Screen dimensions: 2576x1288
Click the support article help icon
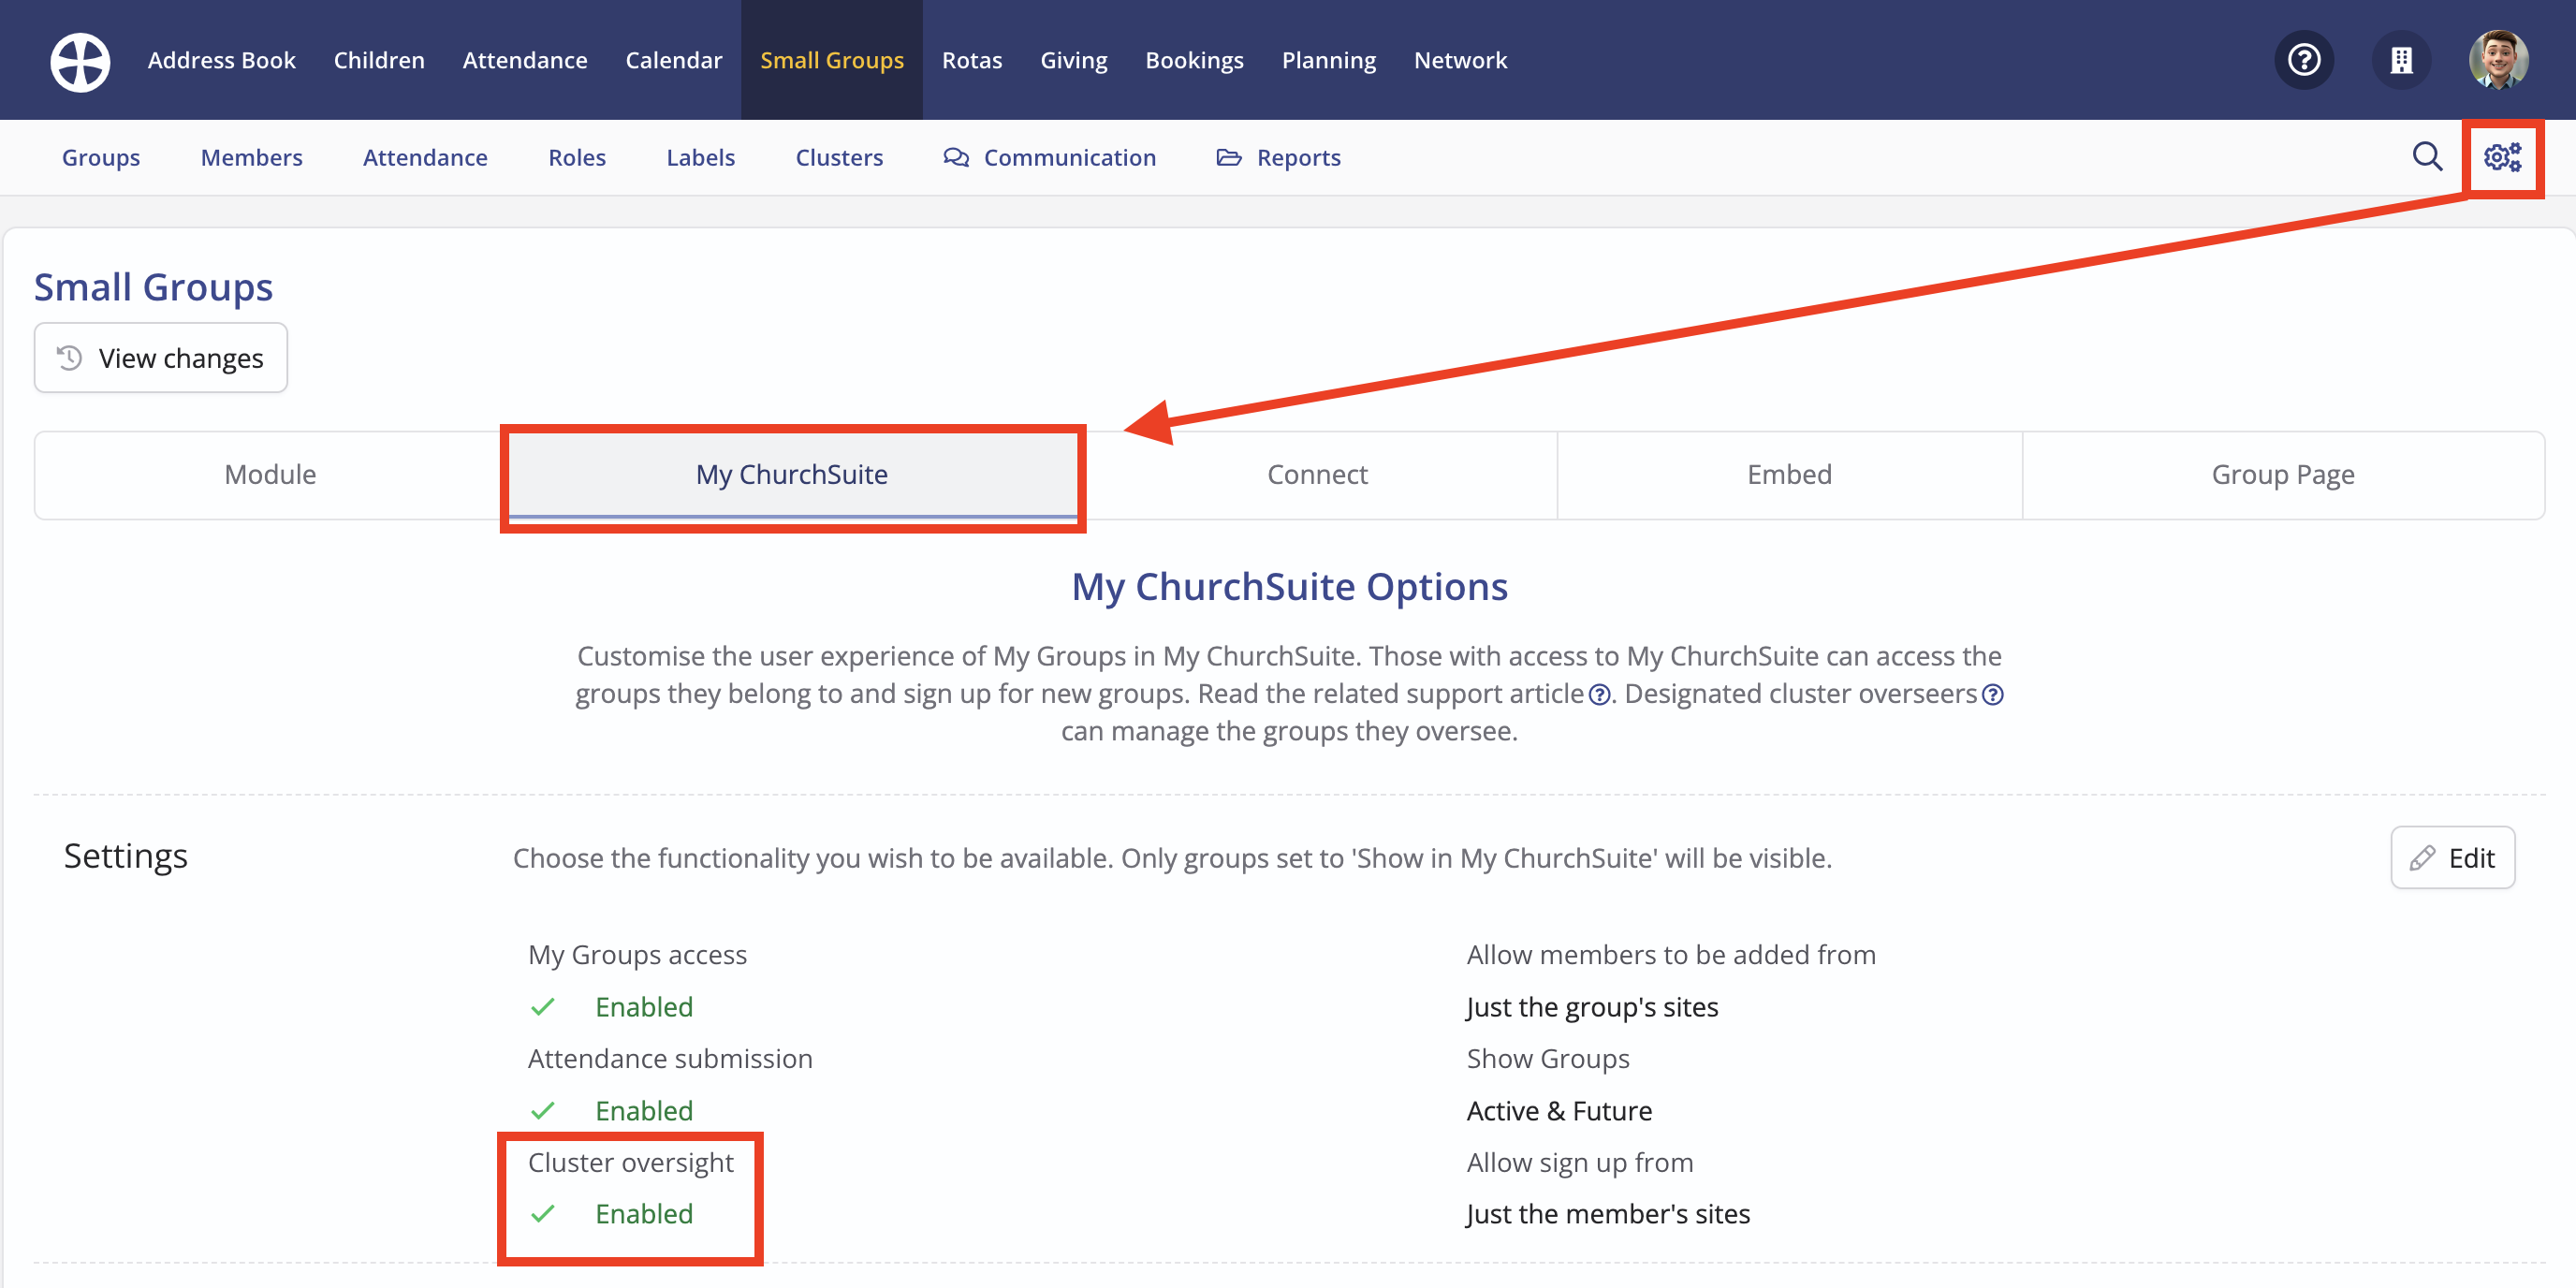coord(1599,695)
